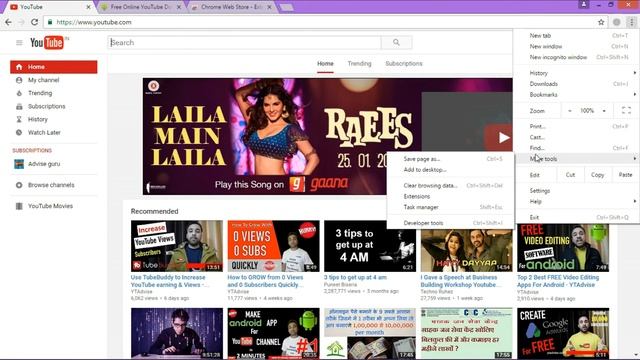This screenshot has height=360, width=640.
Task: Choose New incognito window
Action: 576,57
